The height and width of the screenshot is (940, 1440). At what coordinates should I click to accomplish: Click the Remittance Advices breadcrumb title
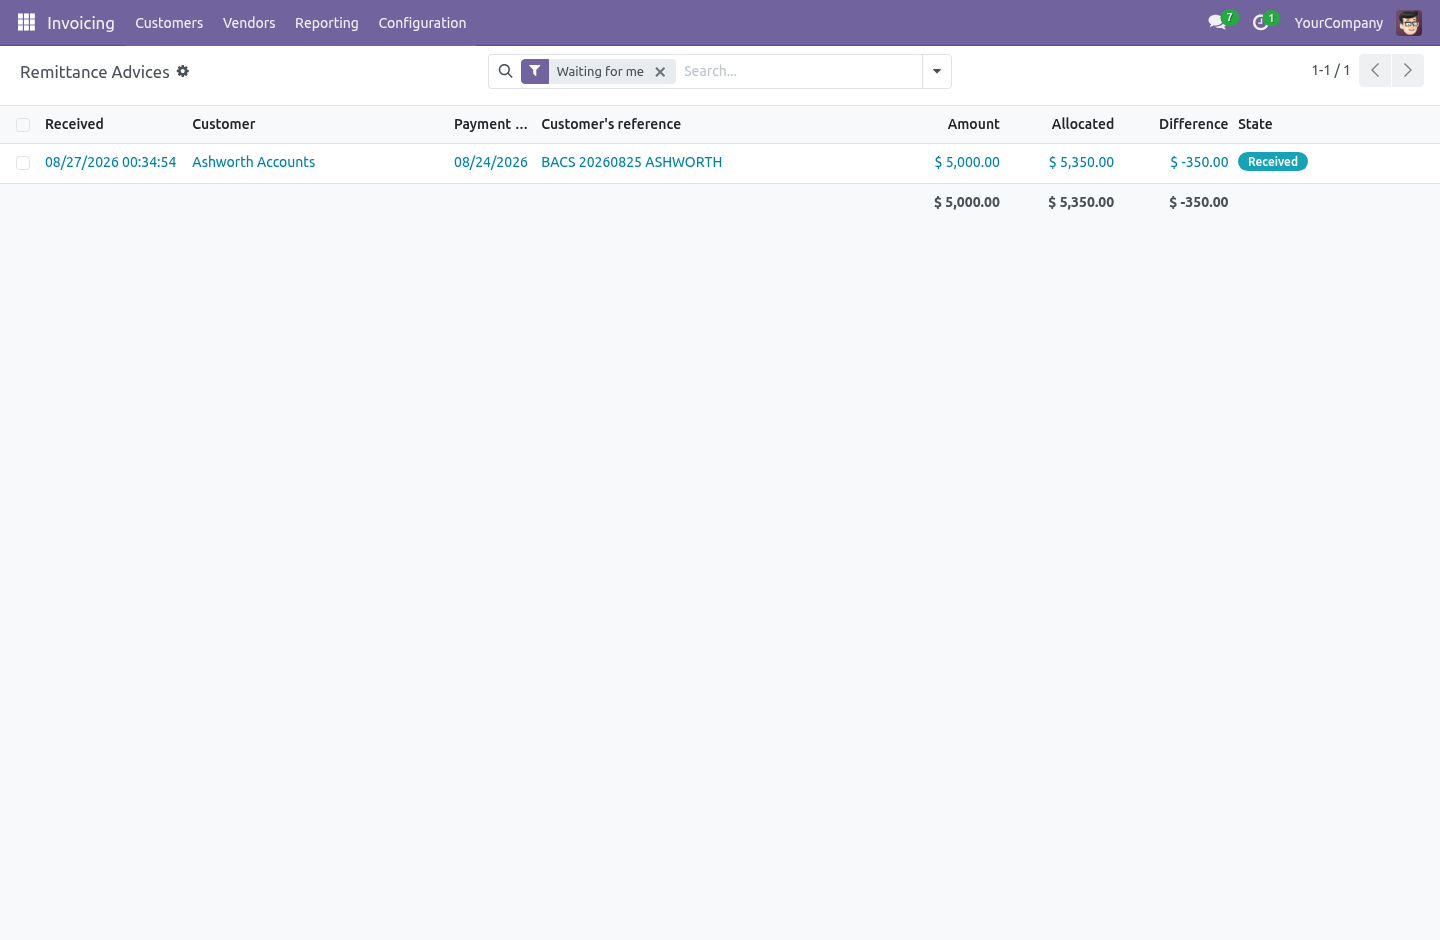pyautogui.click(x=95, y=72)
